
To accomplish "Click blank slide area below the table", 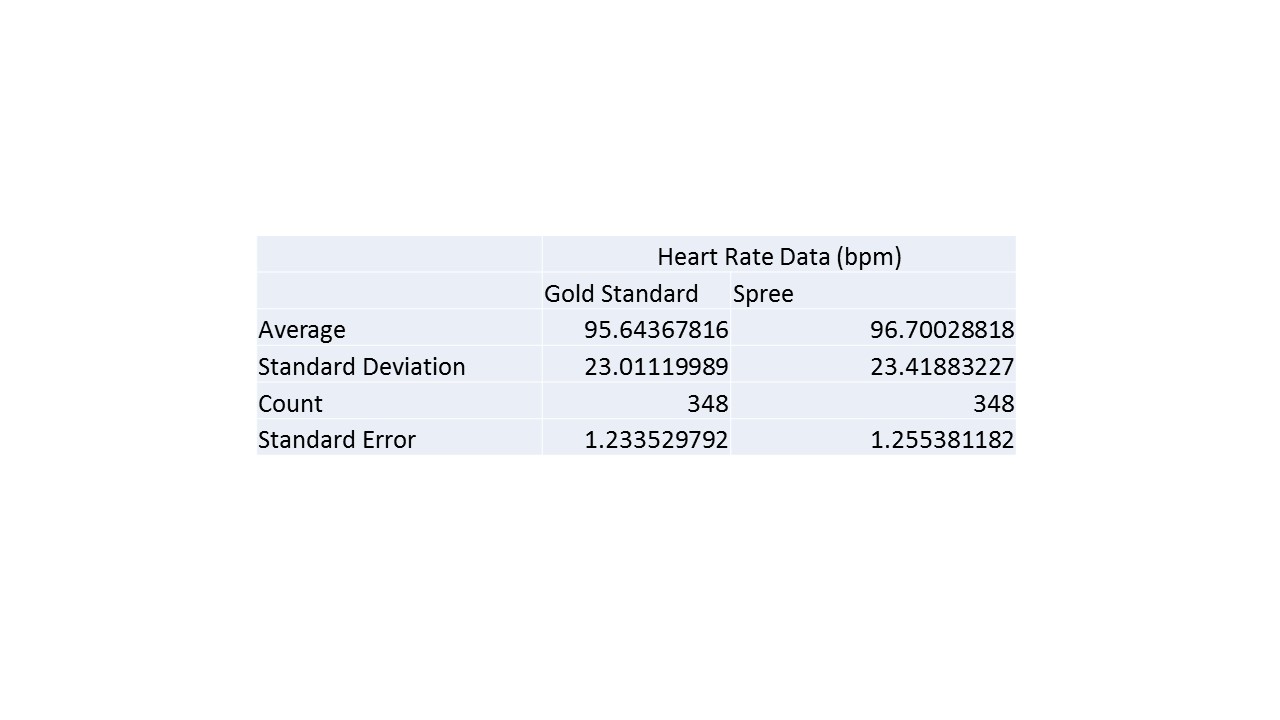I will click(640, 590).
